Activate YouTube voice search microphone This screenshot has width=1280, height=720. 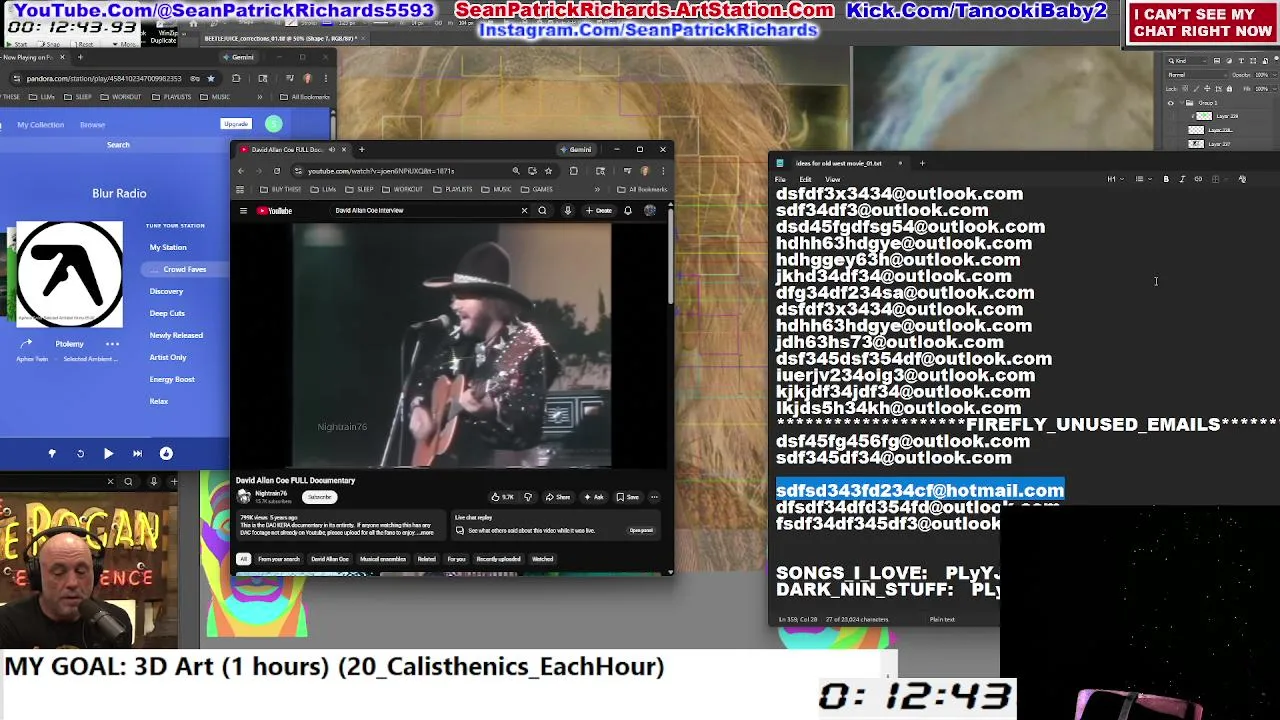(x=567, y=210)
